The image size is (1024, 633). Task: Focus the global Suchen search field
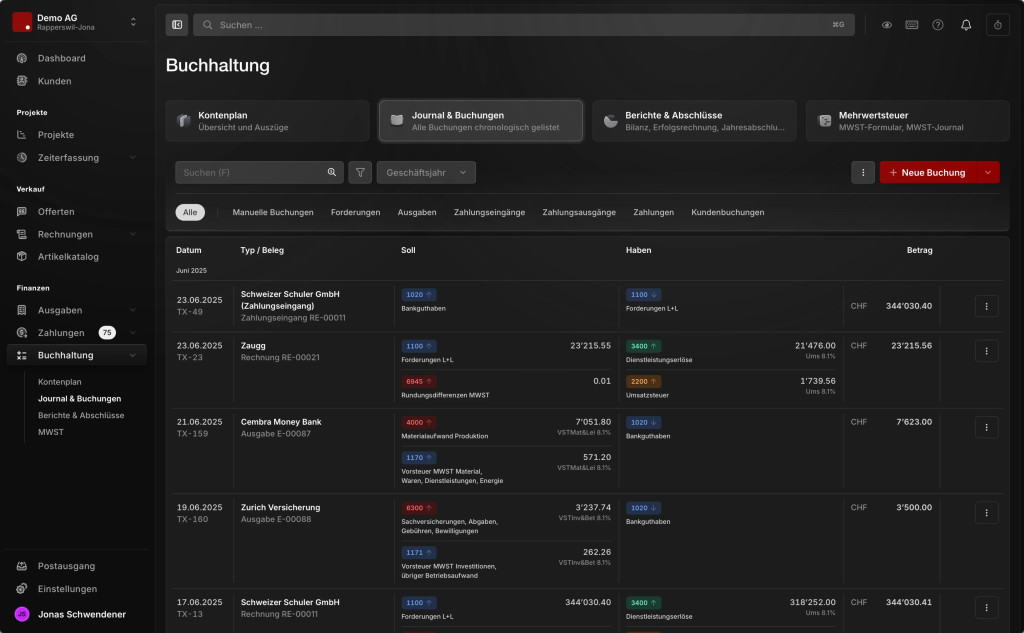coord(524,25)
